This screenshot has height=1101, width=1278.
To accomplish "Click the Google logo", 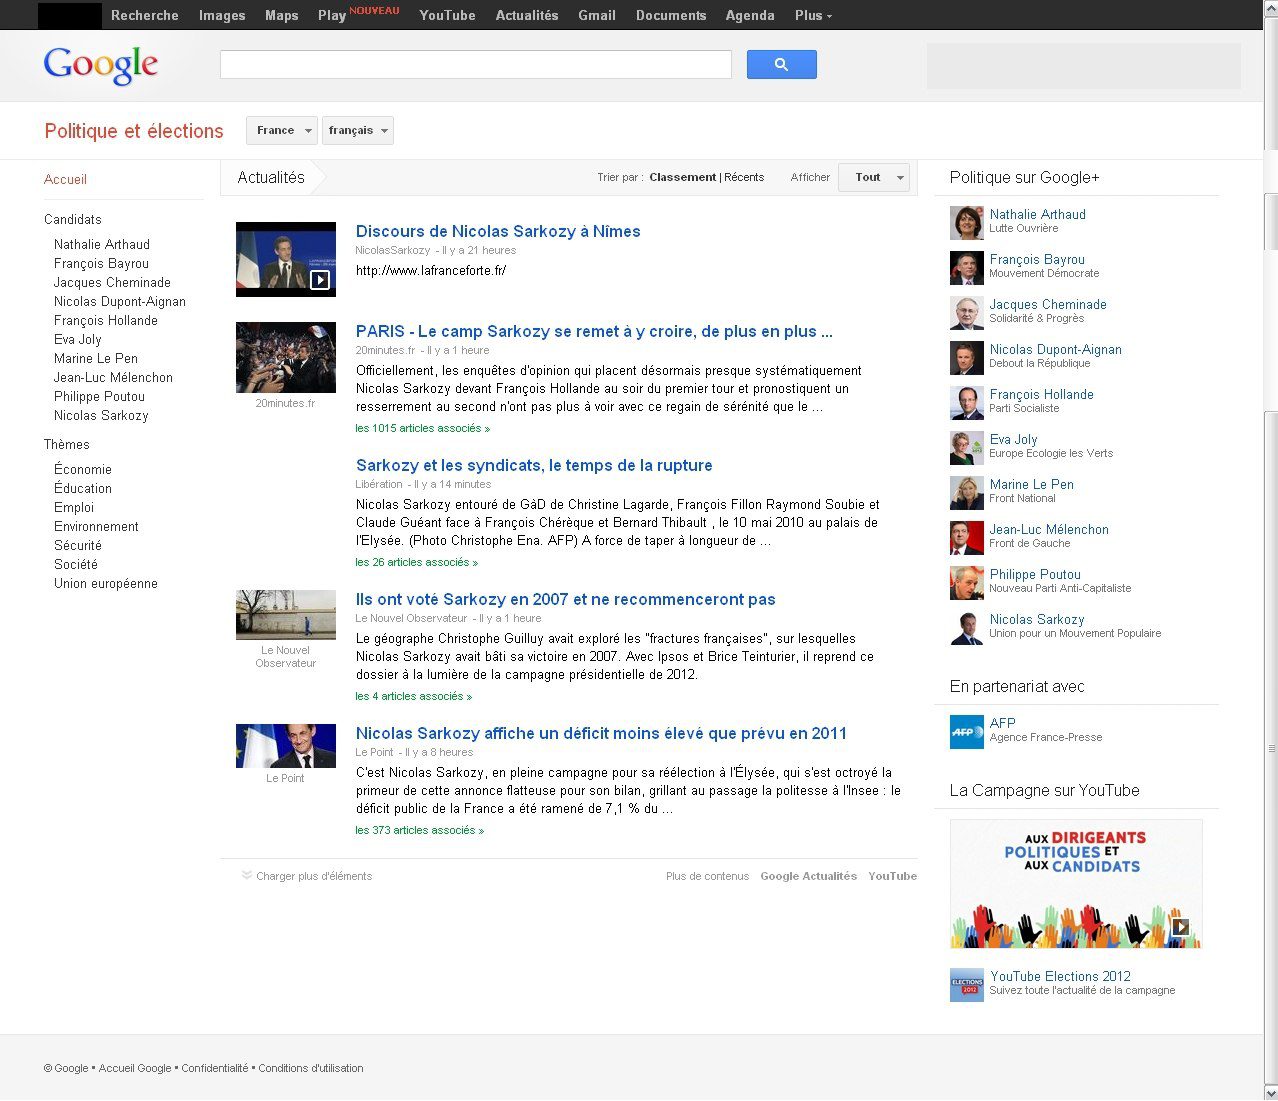I will click(101, 65).
